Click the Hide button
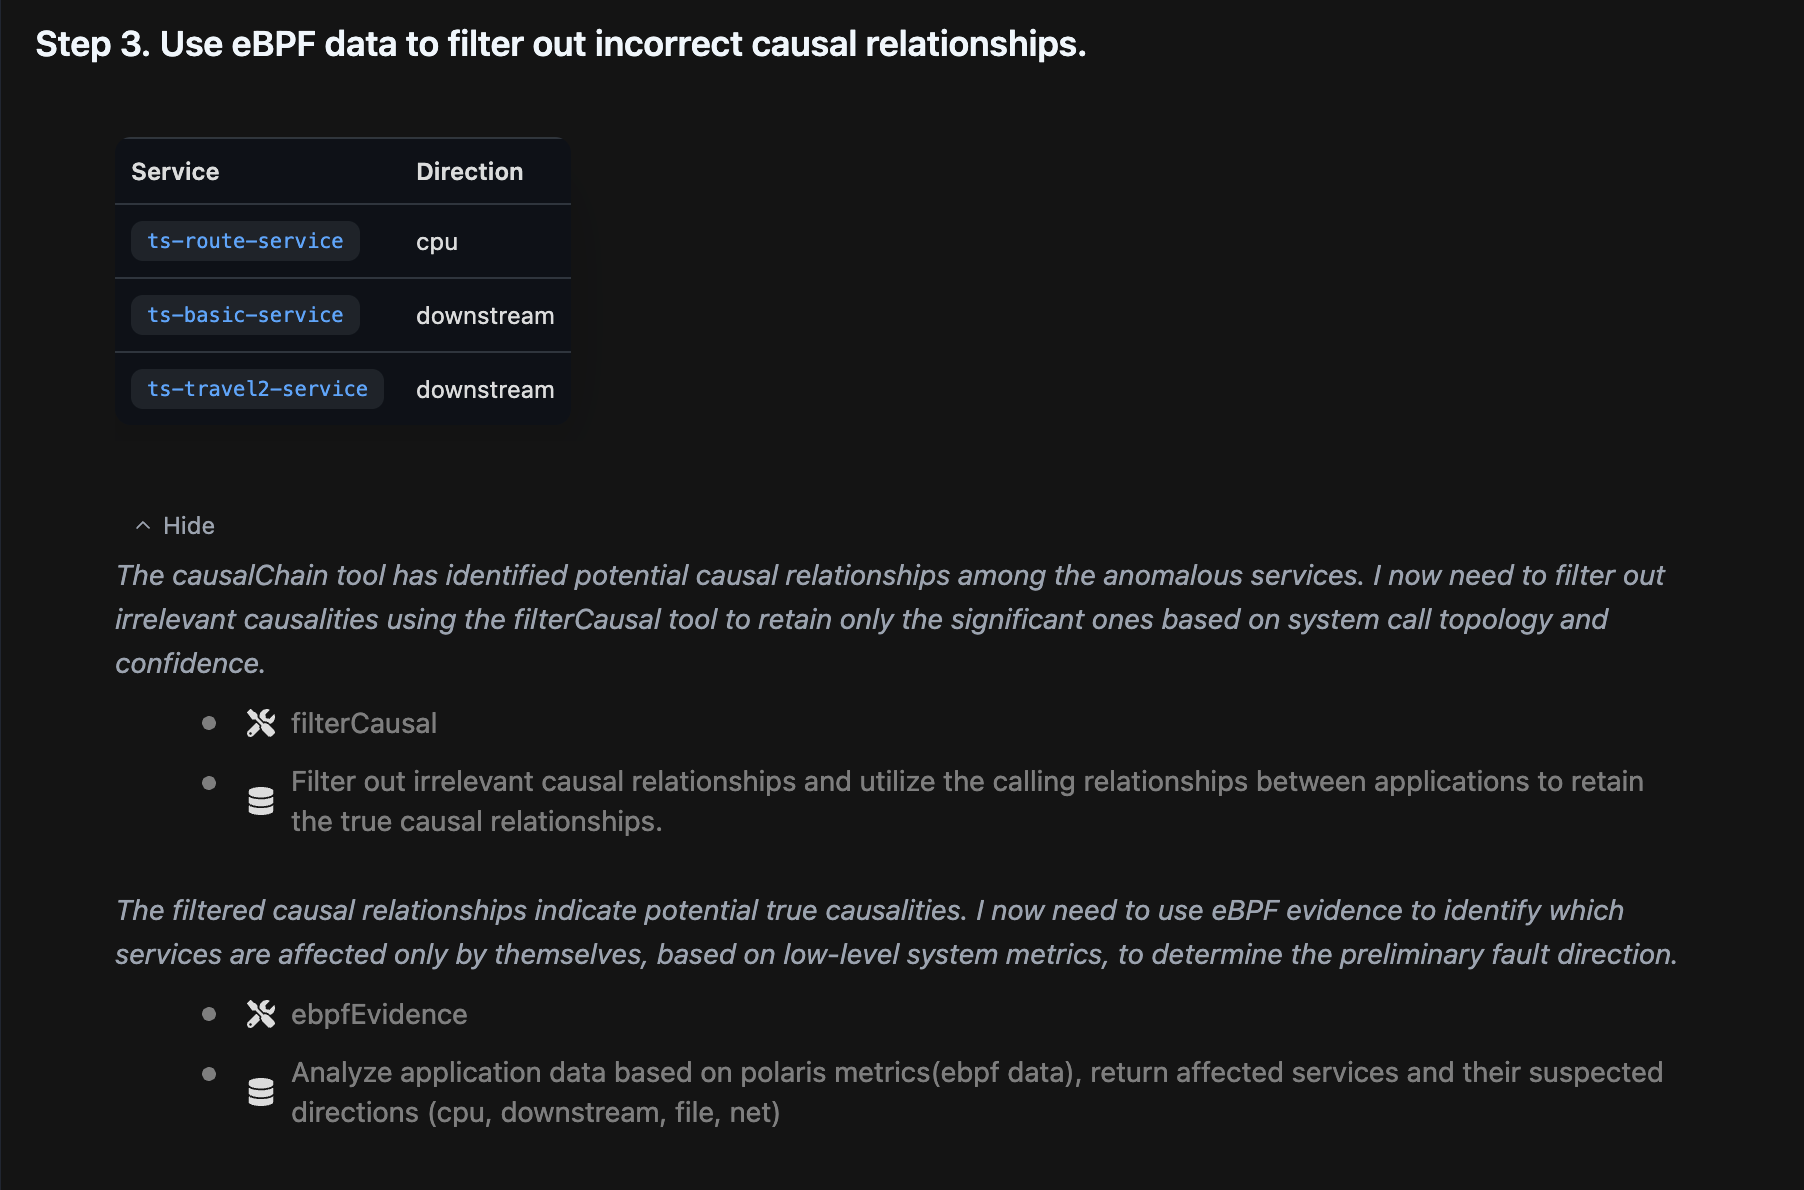 189,525
